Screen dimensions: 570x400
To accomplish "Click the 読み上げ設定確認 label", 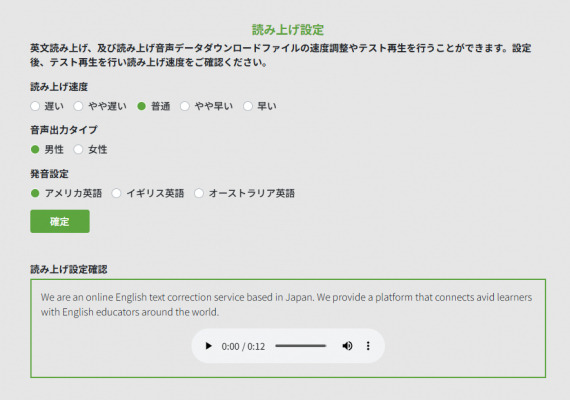I will 69,269.
